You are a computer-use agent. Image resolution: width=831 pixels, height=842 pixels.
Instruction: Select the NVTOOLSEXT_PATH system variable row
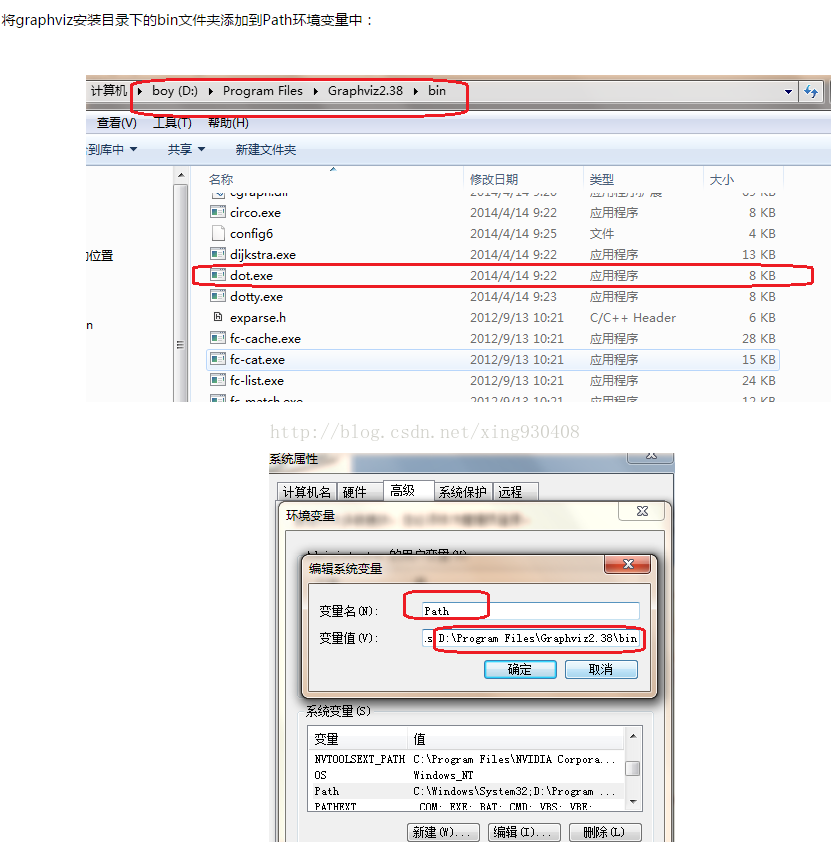click(x=467, y=759)
